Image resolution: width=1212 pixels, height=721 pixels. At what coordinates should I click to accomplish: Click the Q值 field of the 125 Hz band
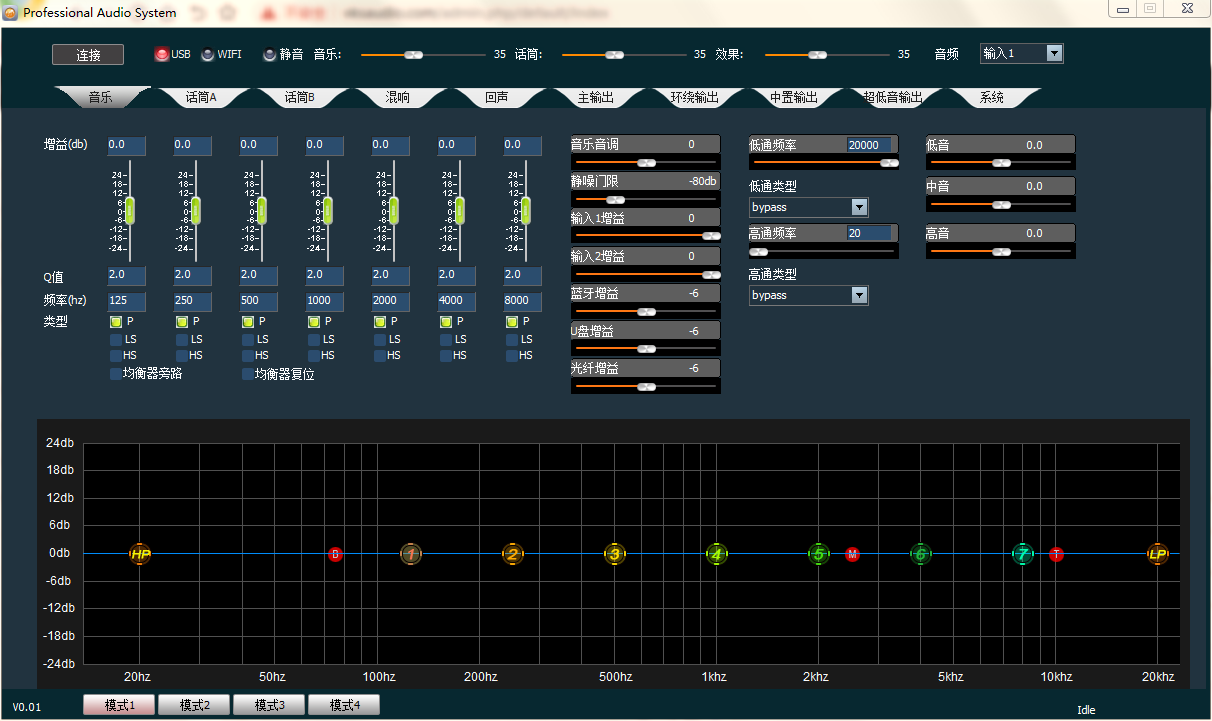pyautogui.click(x=127, y=275)
